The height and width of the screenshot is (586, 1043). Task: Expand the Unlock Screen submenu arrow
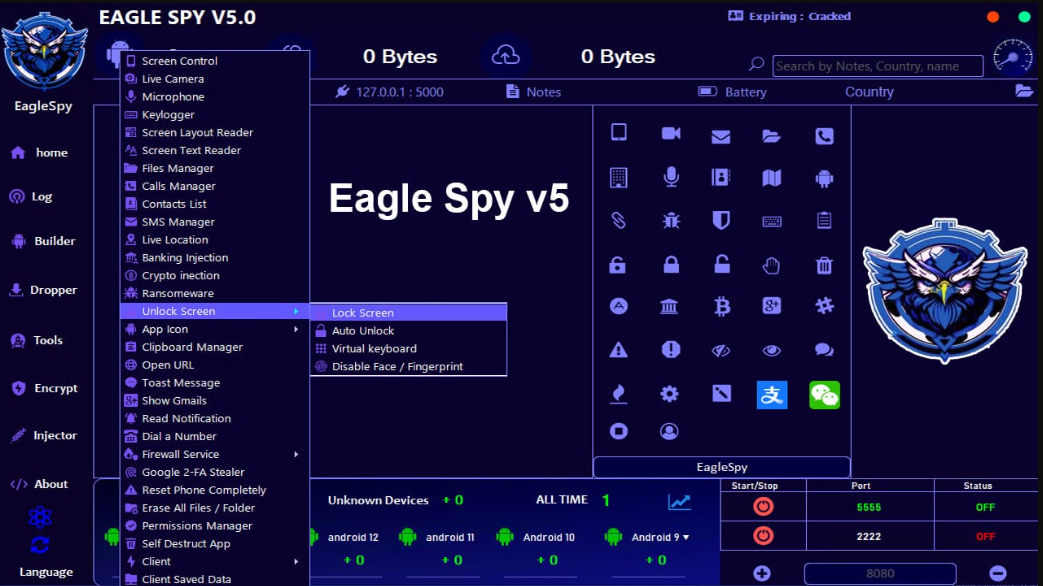click(x=296, y=311)
